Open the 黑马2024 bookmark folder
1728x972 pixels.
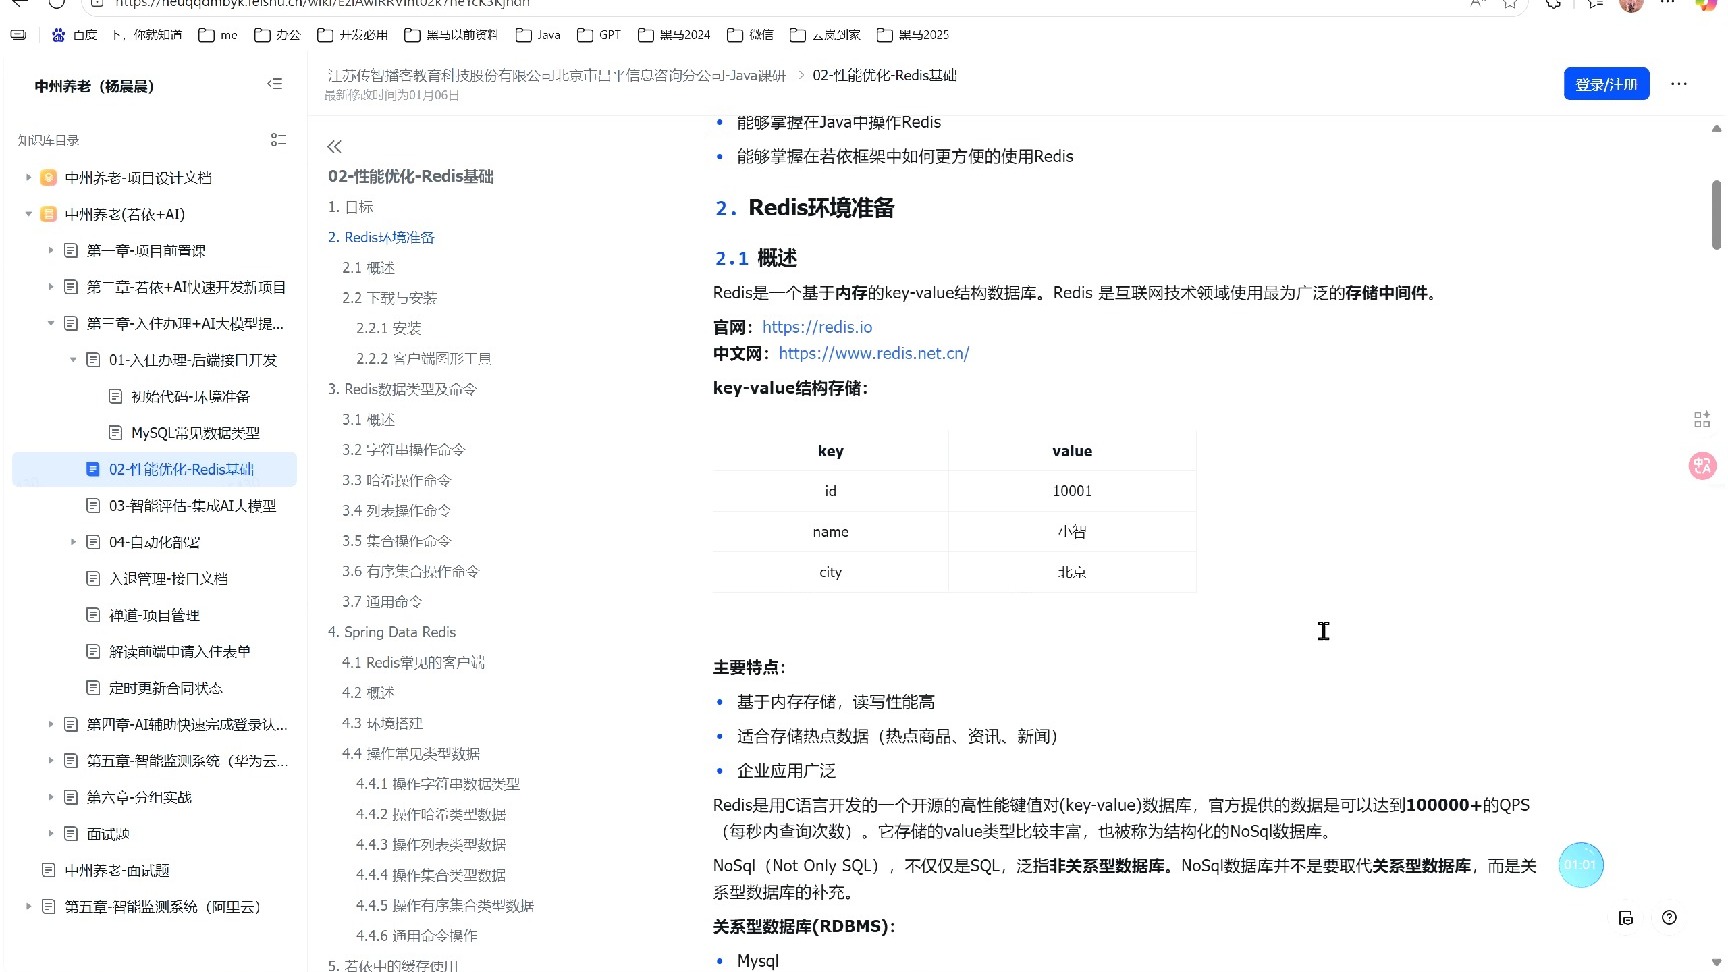pyautogui.click(x=673, y=35)
